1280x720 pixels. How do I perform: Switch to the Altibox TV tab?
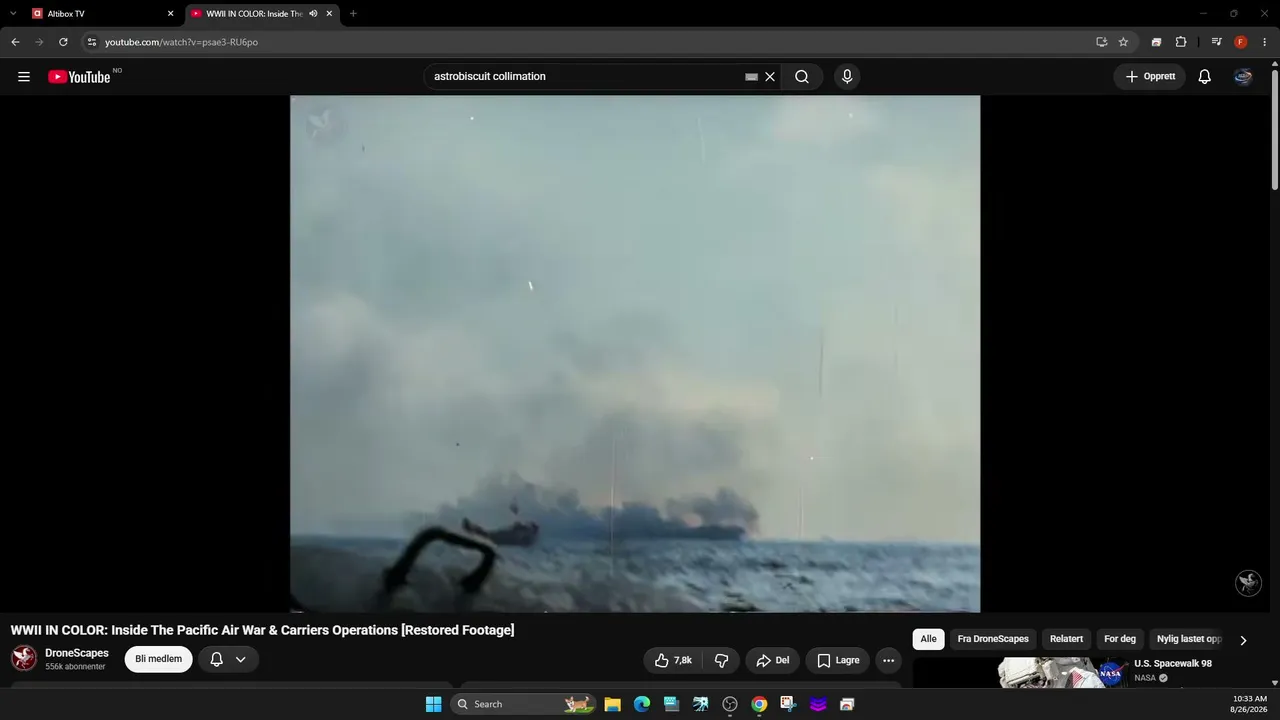coord(101,14)
